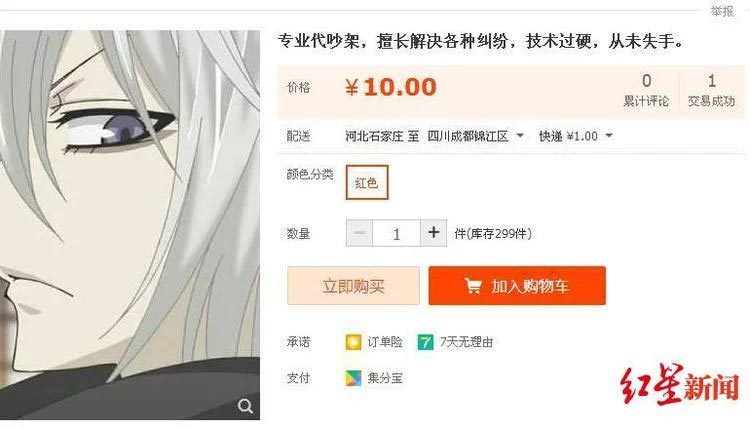Select the 红色 color option
The image size is (750, 428).
[367, 182]
